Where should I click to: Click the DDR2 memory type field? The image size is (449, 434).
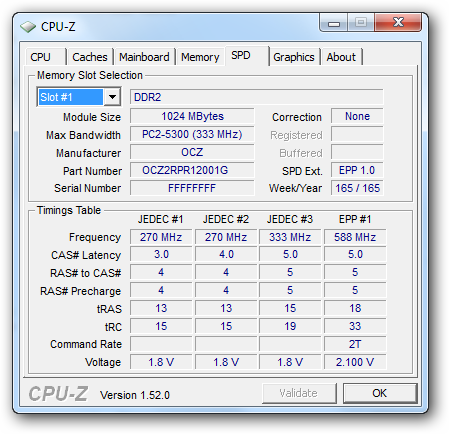point(256,97)
